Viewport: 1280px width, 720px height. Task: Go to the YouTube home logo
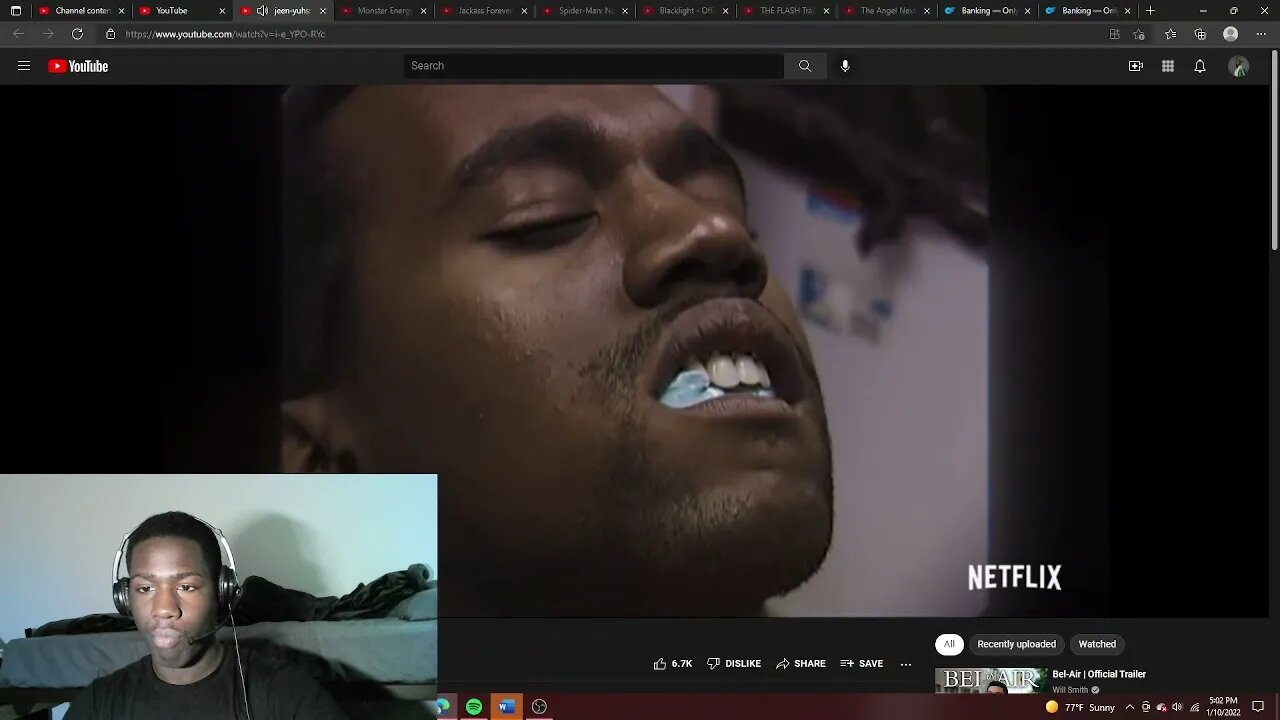(x=78, y=66)
